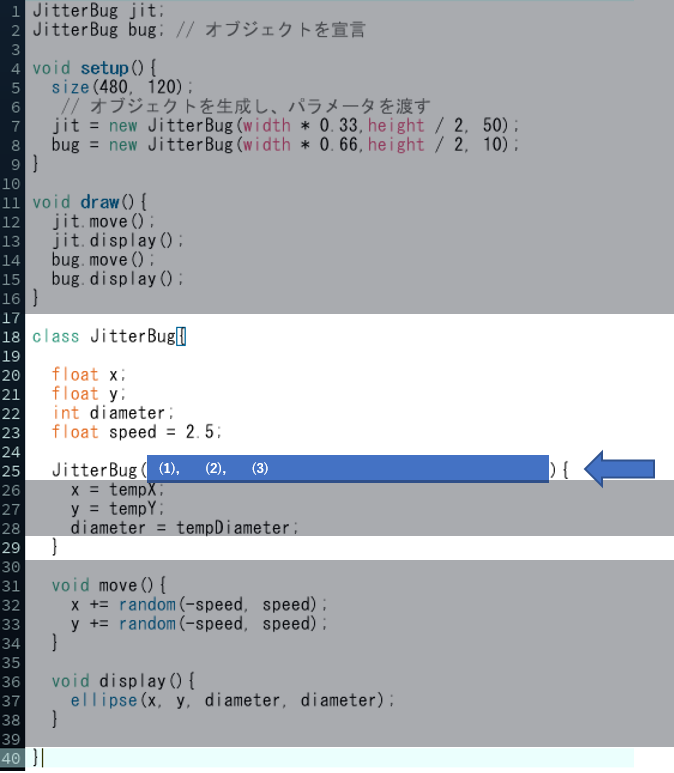The height and width of the screenshot is (773, 674).
Task: Click "float x;" field declaration
Action: coord(89,375)
